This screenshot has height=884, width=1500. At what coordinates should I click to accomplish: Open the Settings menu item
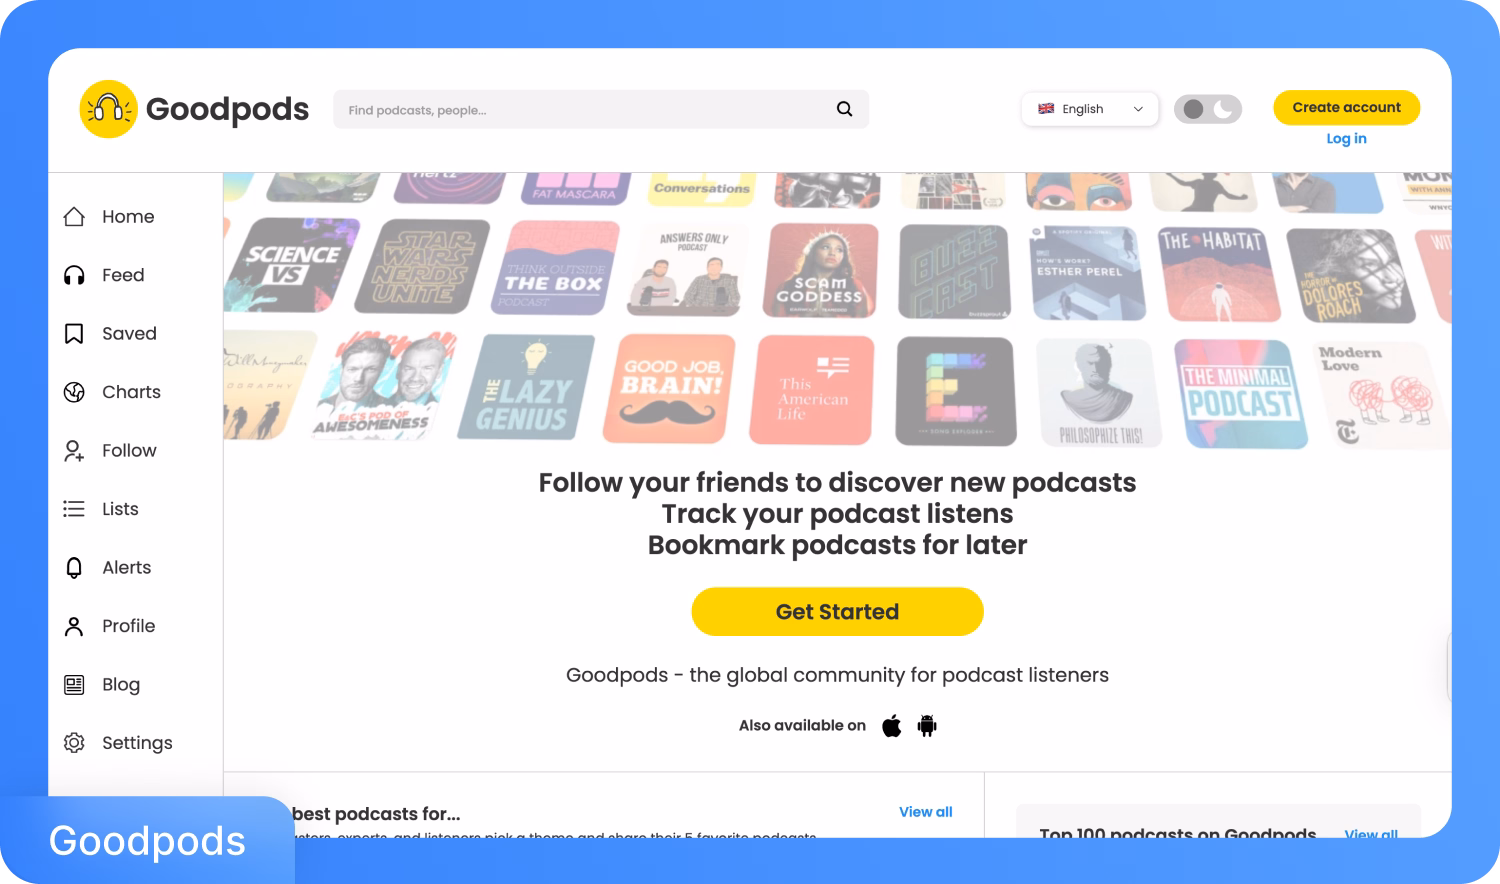135,743
